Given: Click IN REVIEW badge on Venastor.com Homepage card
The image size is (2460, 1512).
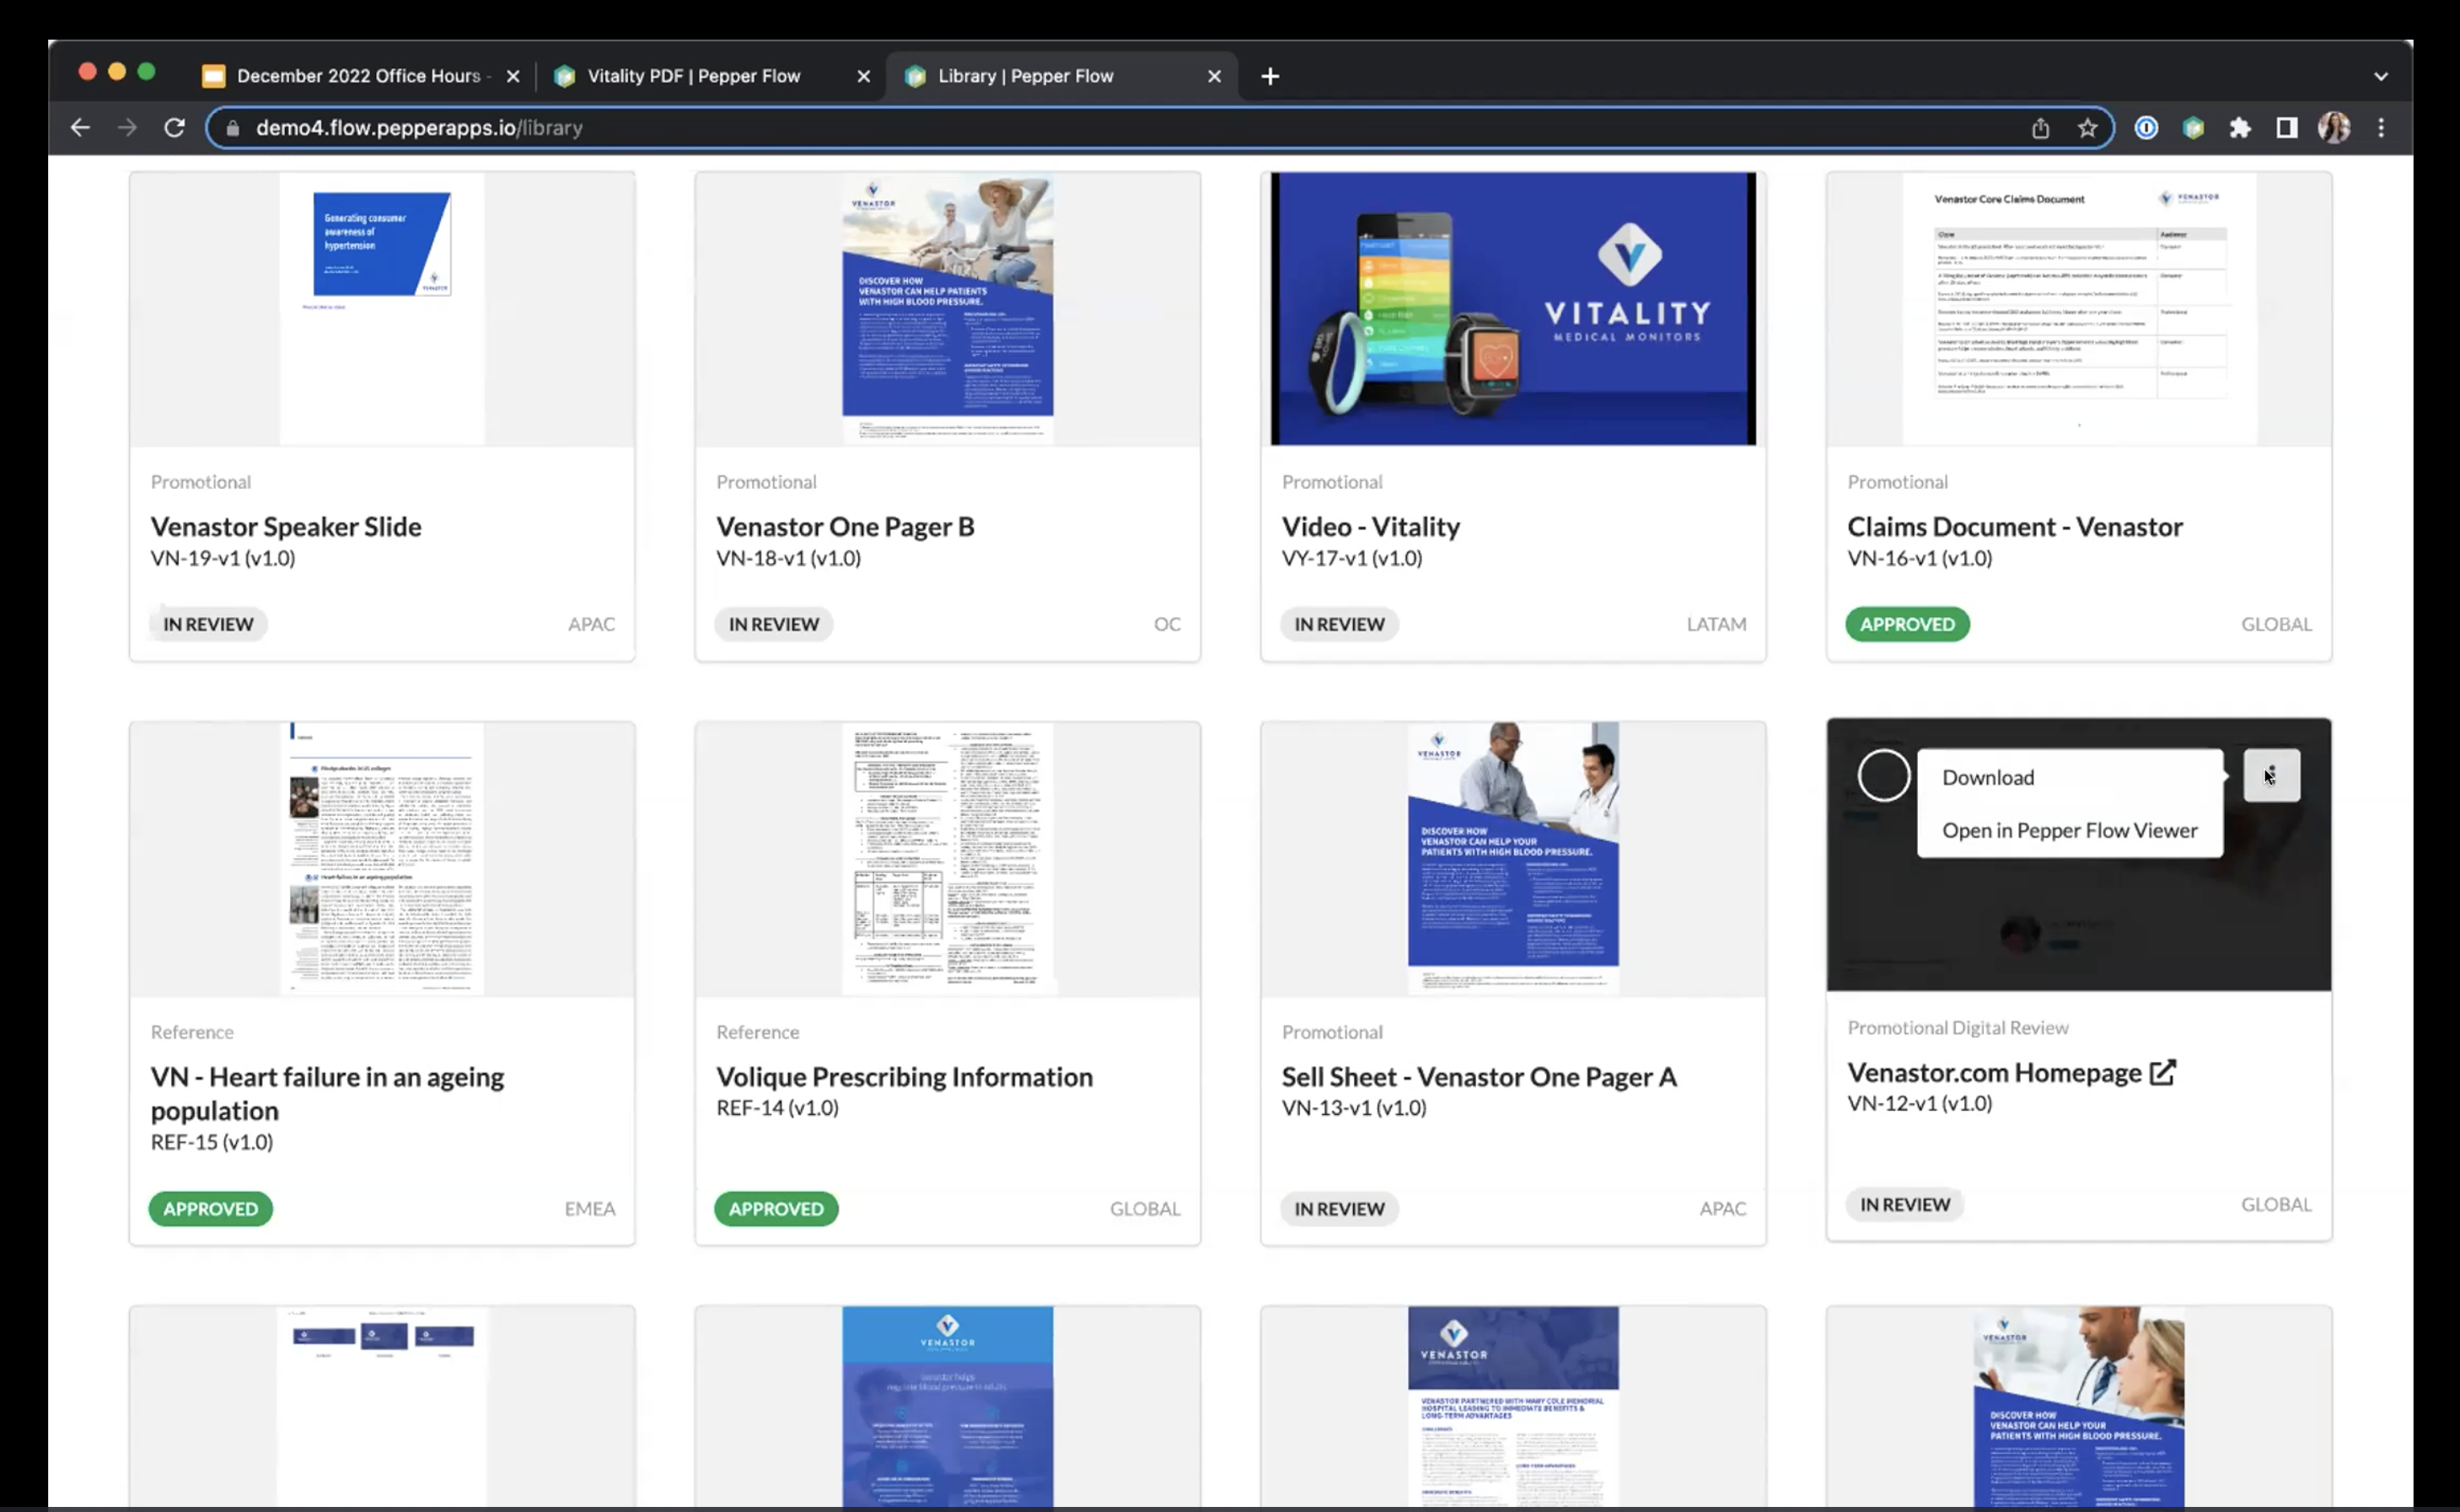Looking at the screenshot, I should (x=1905, y=1204).
